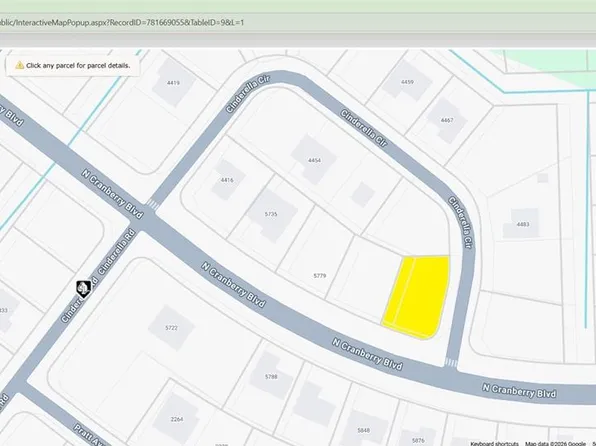Click the browser address bar URL
The height and width of the screenshot is (446, 596).
(x=122, y=22)
